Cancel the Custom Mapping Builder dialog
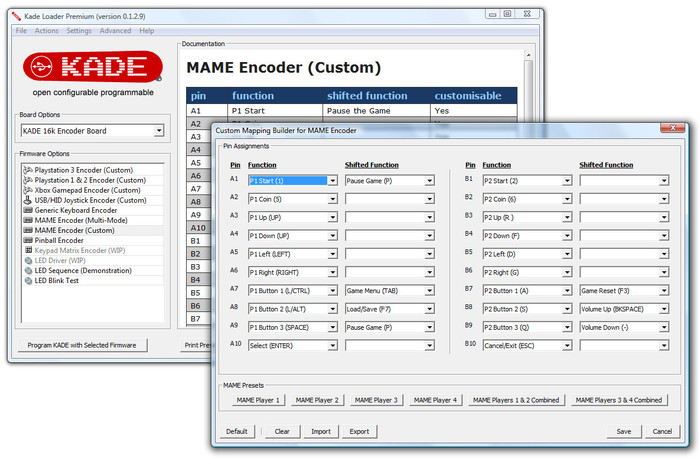The height and width of the screenshot is (458, 700). coord(662,431)
